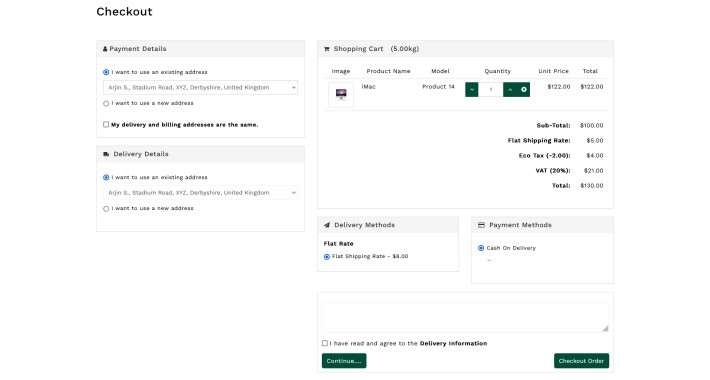Viewport: 710px width, 380px height.
Task: Increase iMac quantity with the up arrow
Action: [510, 89]
